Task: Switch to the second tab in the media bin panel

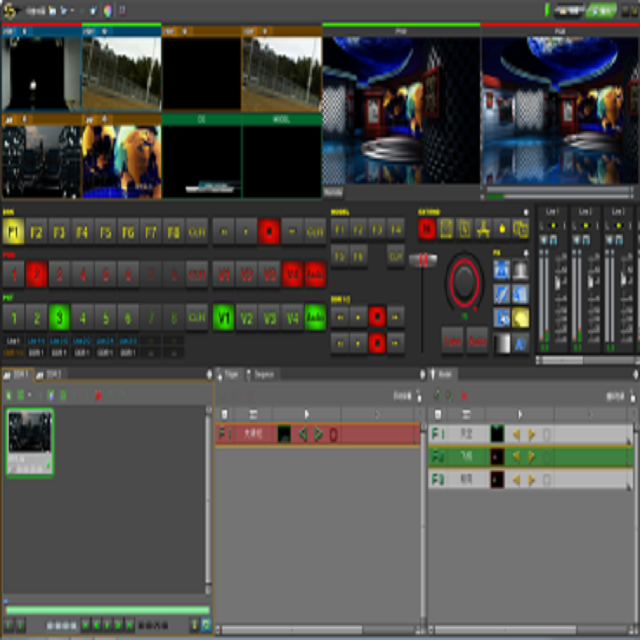Action: [x=52, y=374]
